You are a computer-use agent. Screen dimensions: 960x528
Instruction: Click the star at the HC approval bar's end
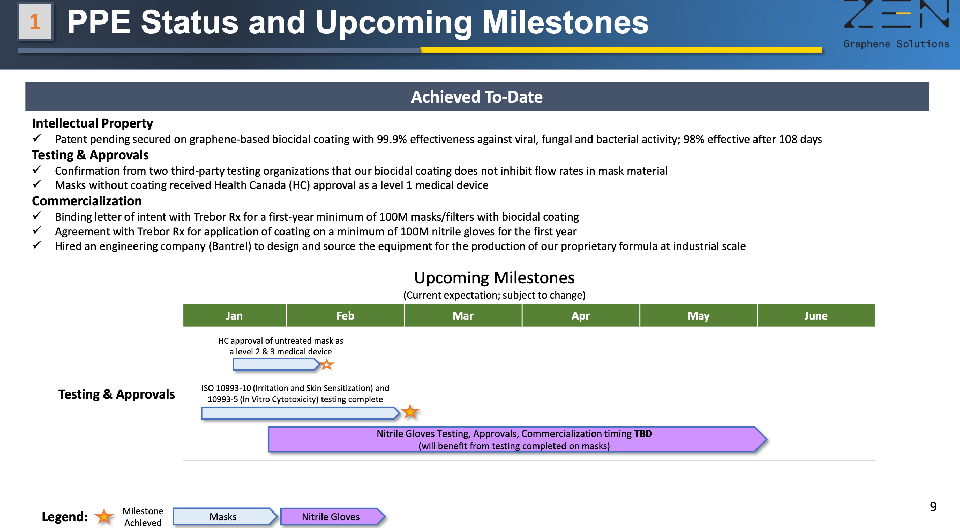[x=326, y=364]
